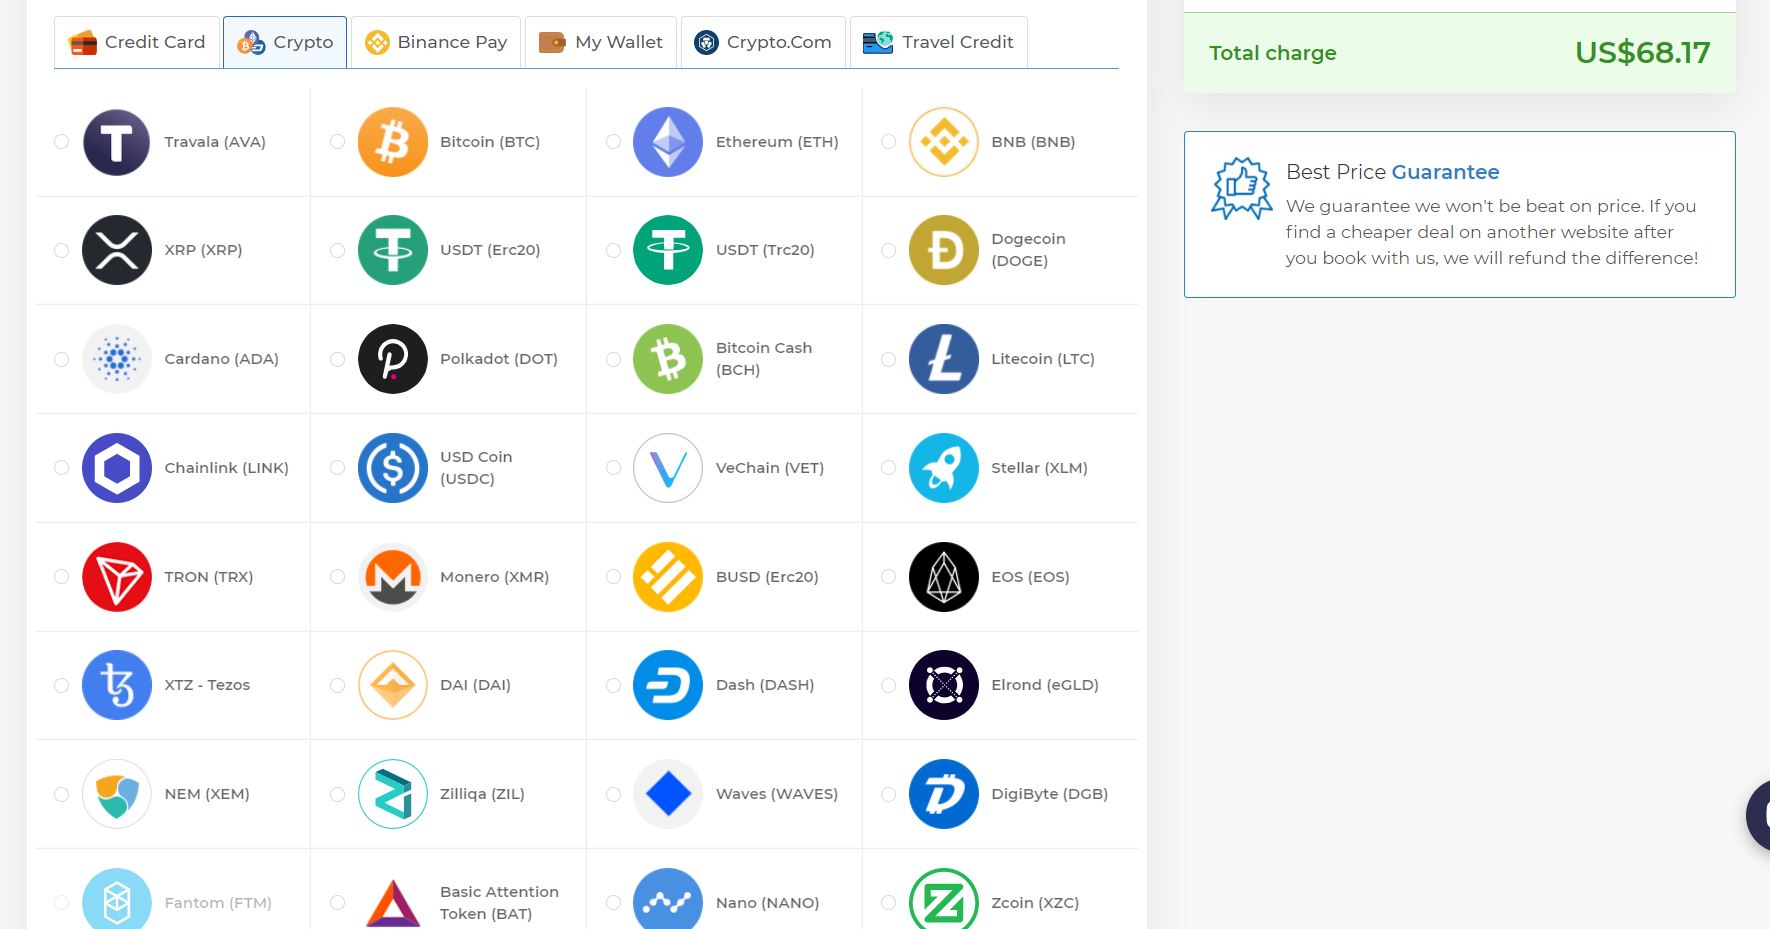Screen dimensions: 1770x929
Task: Click the XTZ - Tezos label
Action: (207, 685)
